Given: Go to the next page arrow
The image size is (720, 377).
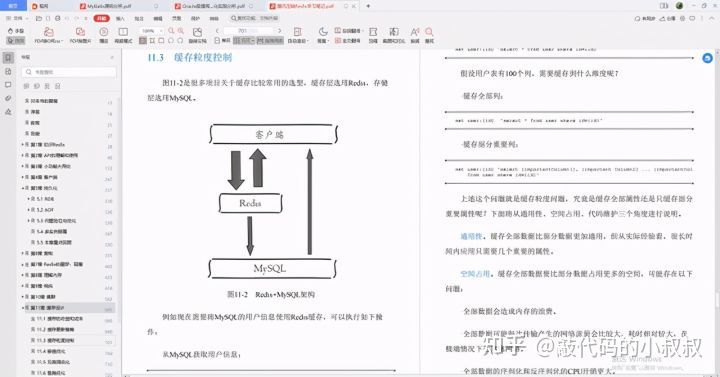Looking at the screenshot, I should point(280,31).
